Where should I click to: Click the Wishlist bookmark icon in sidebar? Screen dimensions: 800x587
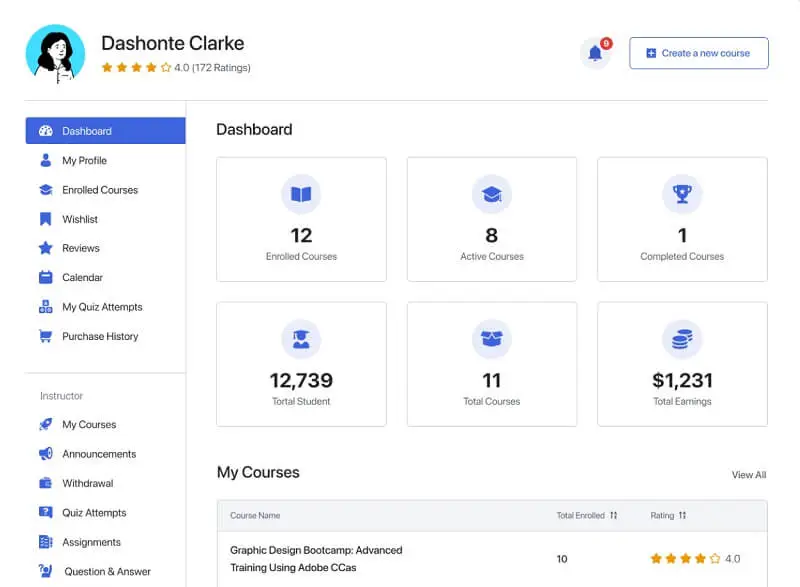pos(45,219)
